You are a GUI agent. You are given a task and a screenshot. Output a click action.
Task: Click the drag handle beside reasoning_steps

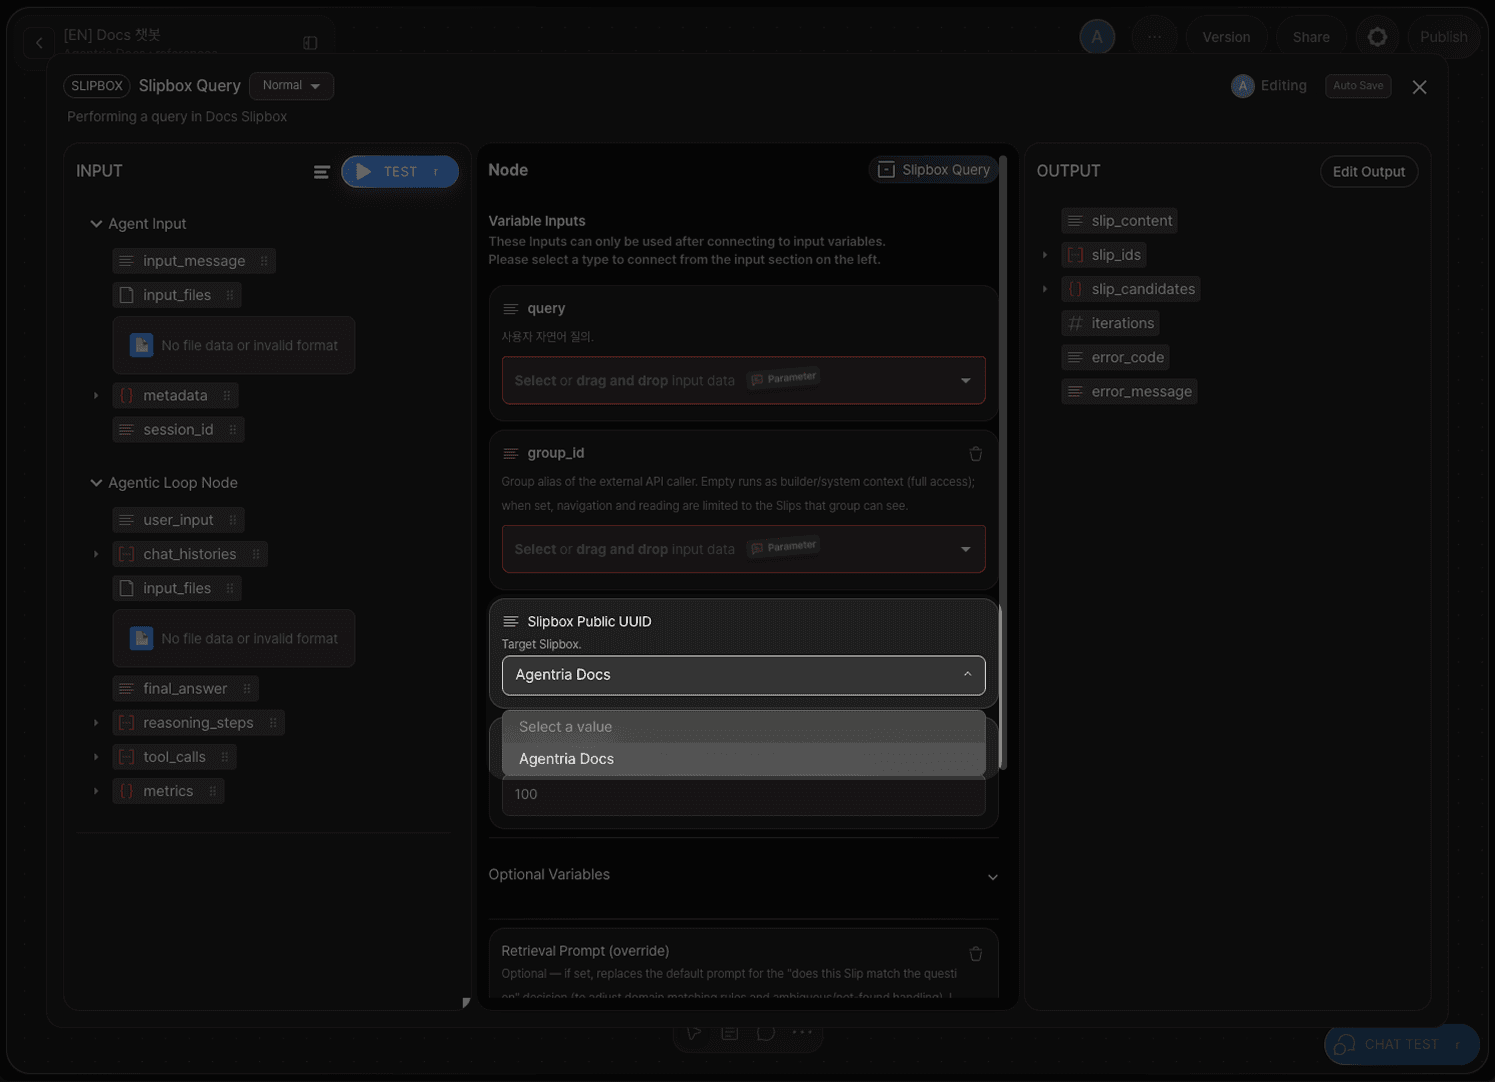point(273,723)
